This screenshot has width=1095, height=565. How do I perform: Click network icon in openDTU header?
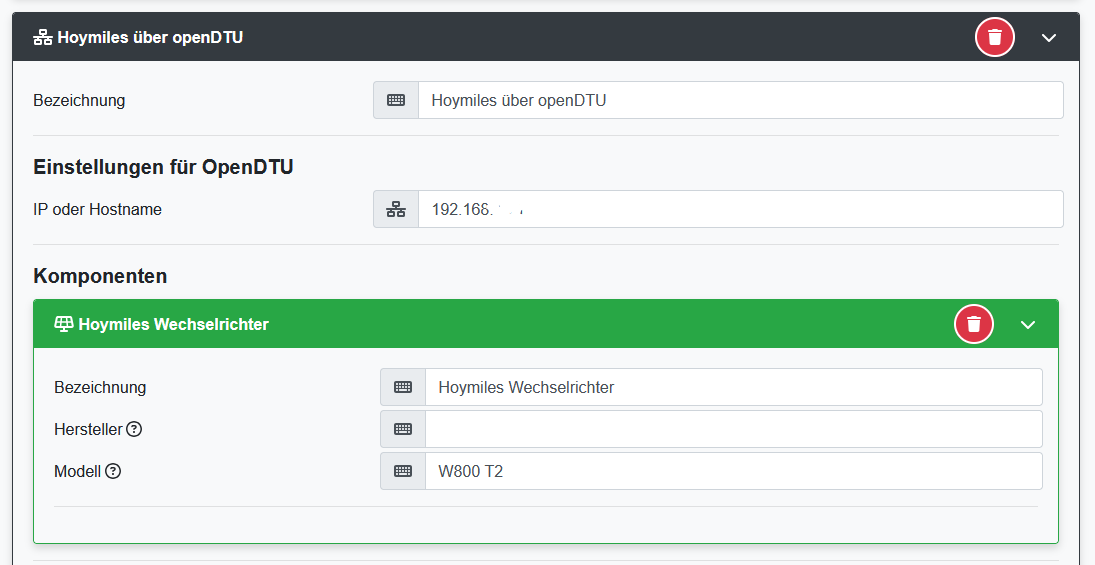pos(43,38)
